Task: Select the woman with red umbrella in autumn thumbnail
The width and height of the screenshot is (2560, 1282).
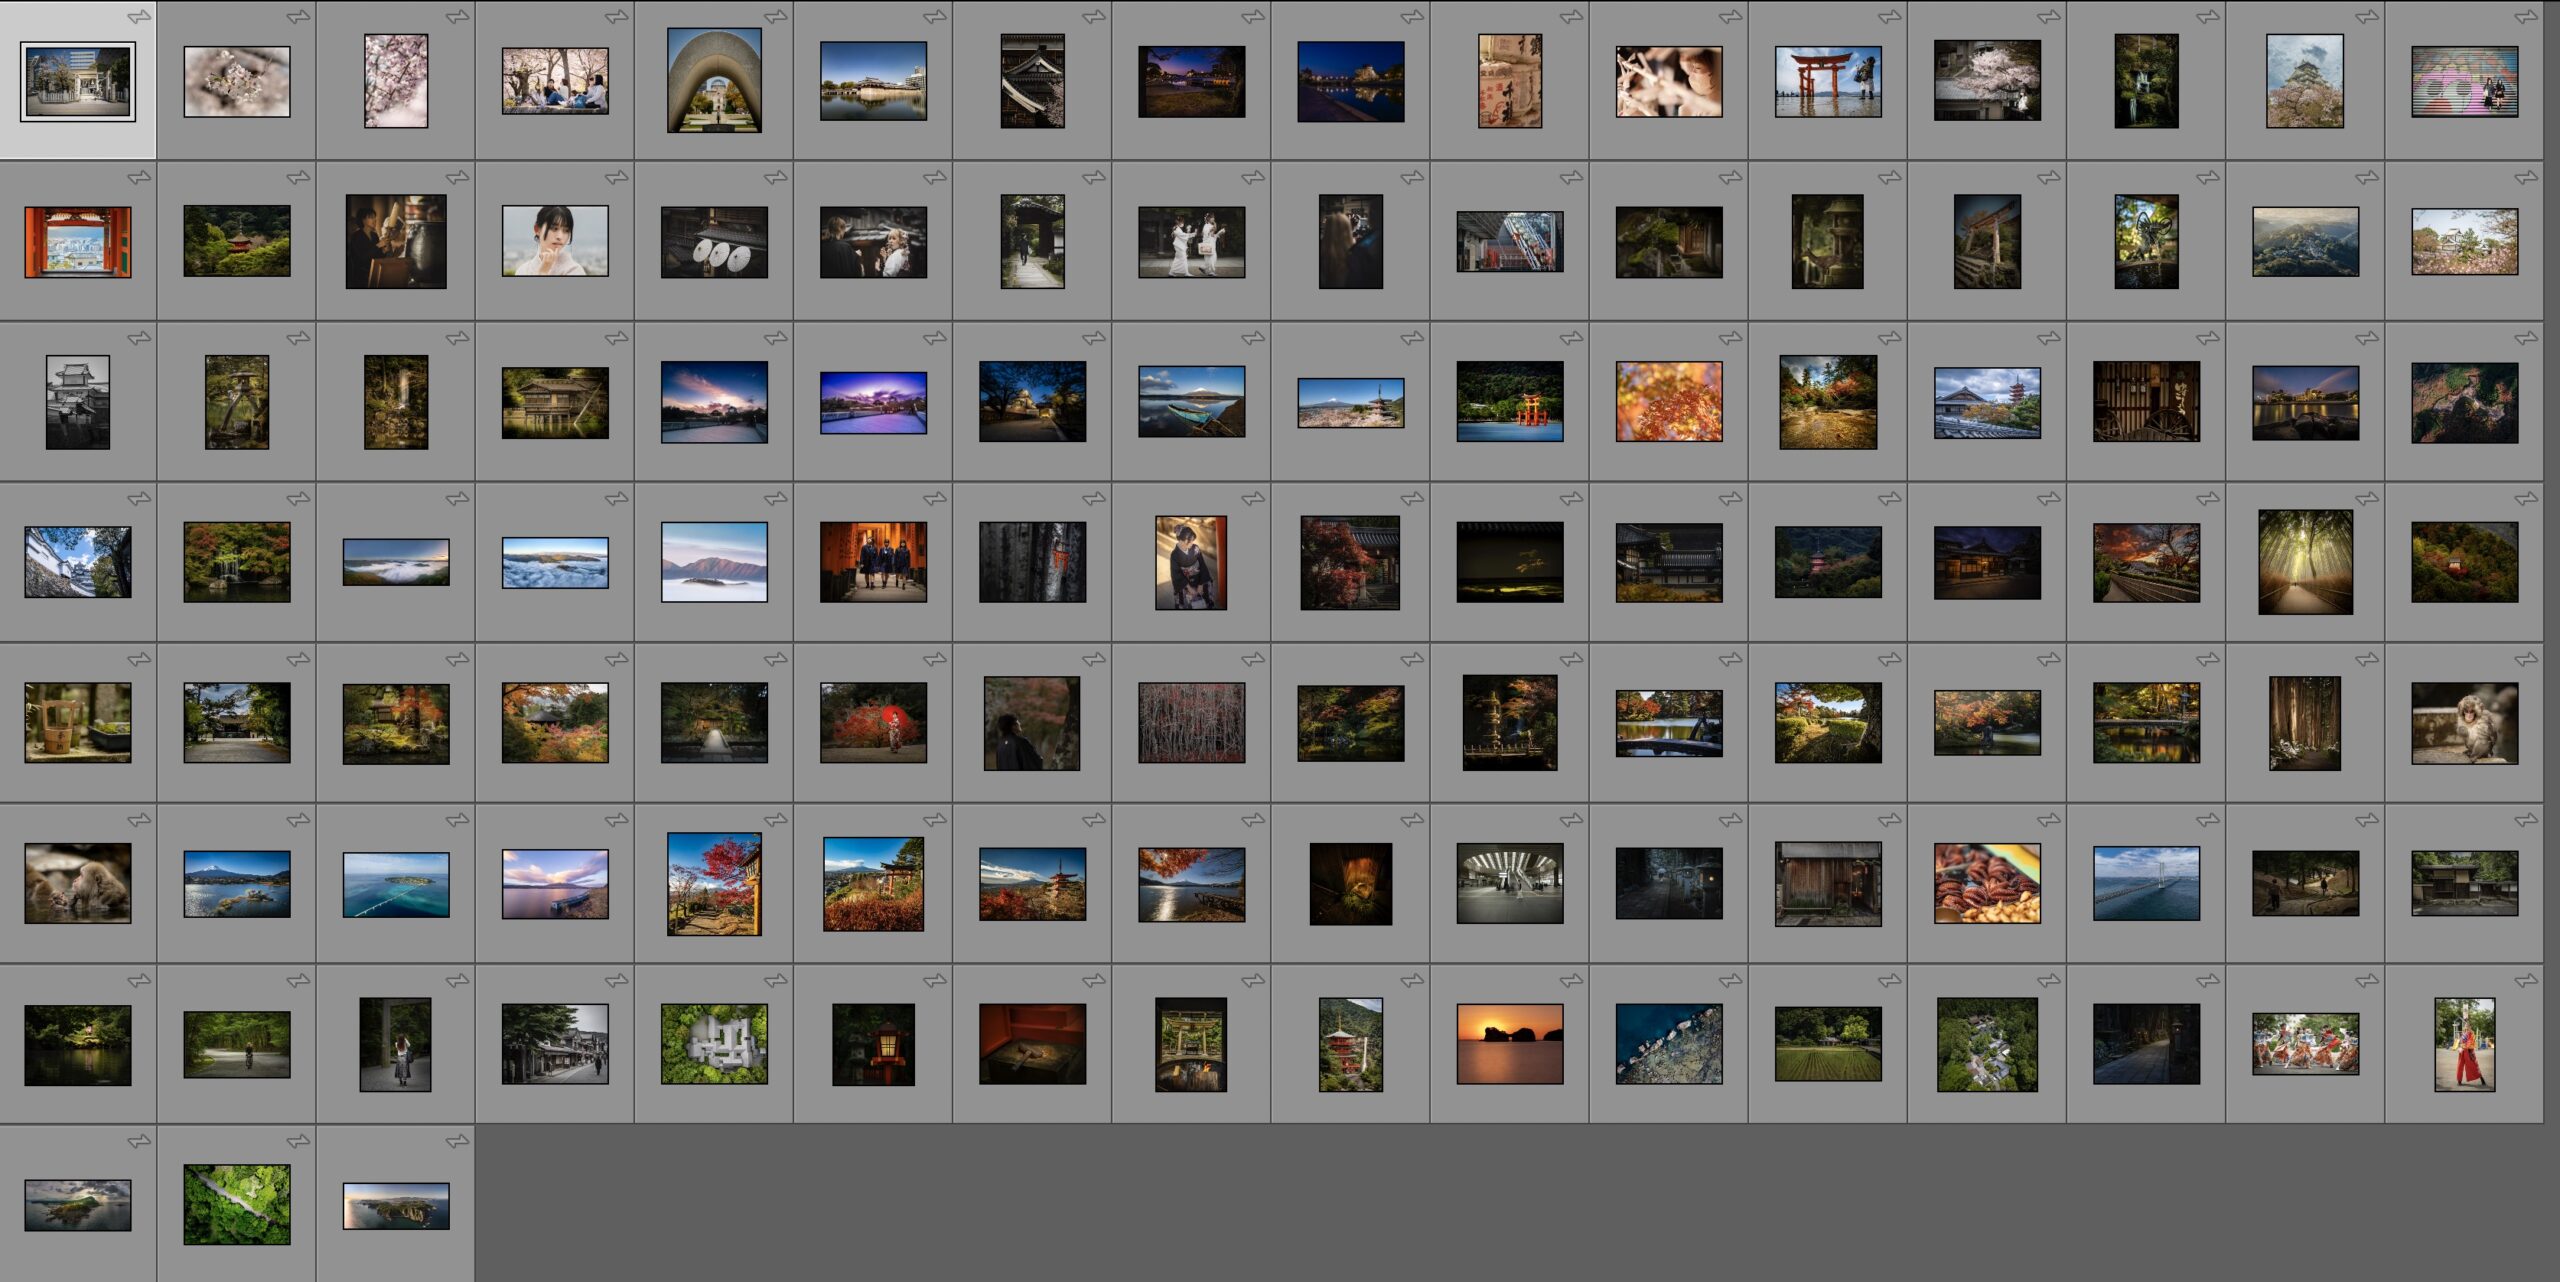Action: pos(873,723)
